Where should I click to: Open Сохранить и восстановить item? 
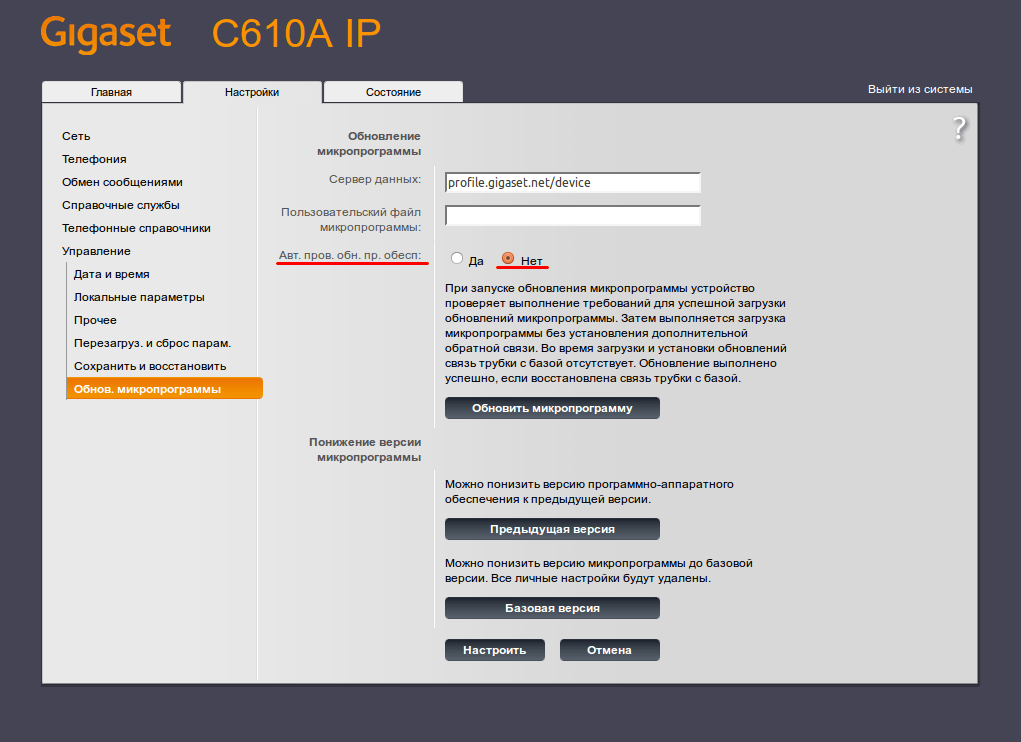point(150,366)
